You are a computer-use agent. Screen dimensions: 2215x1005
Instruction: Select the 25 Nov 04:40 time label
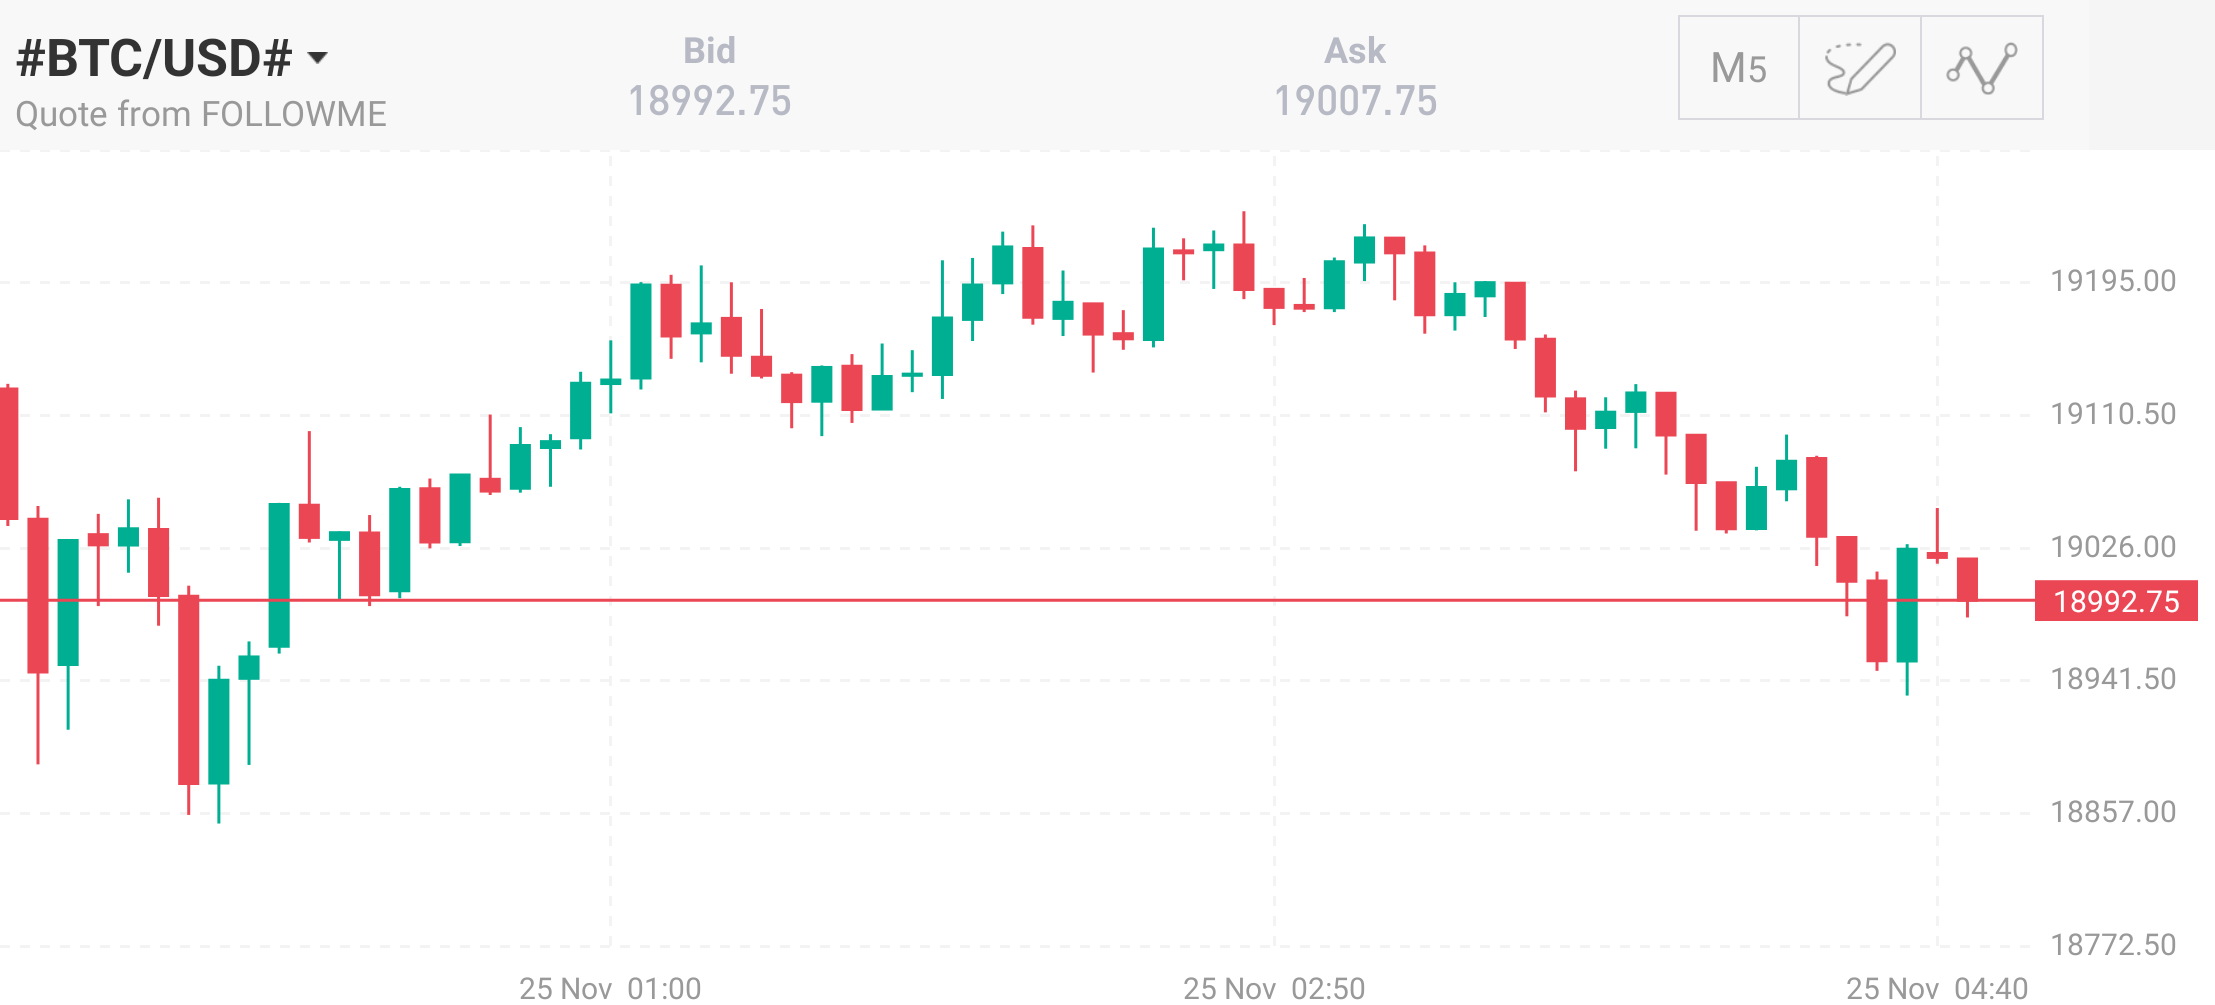point(1937,988)
